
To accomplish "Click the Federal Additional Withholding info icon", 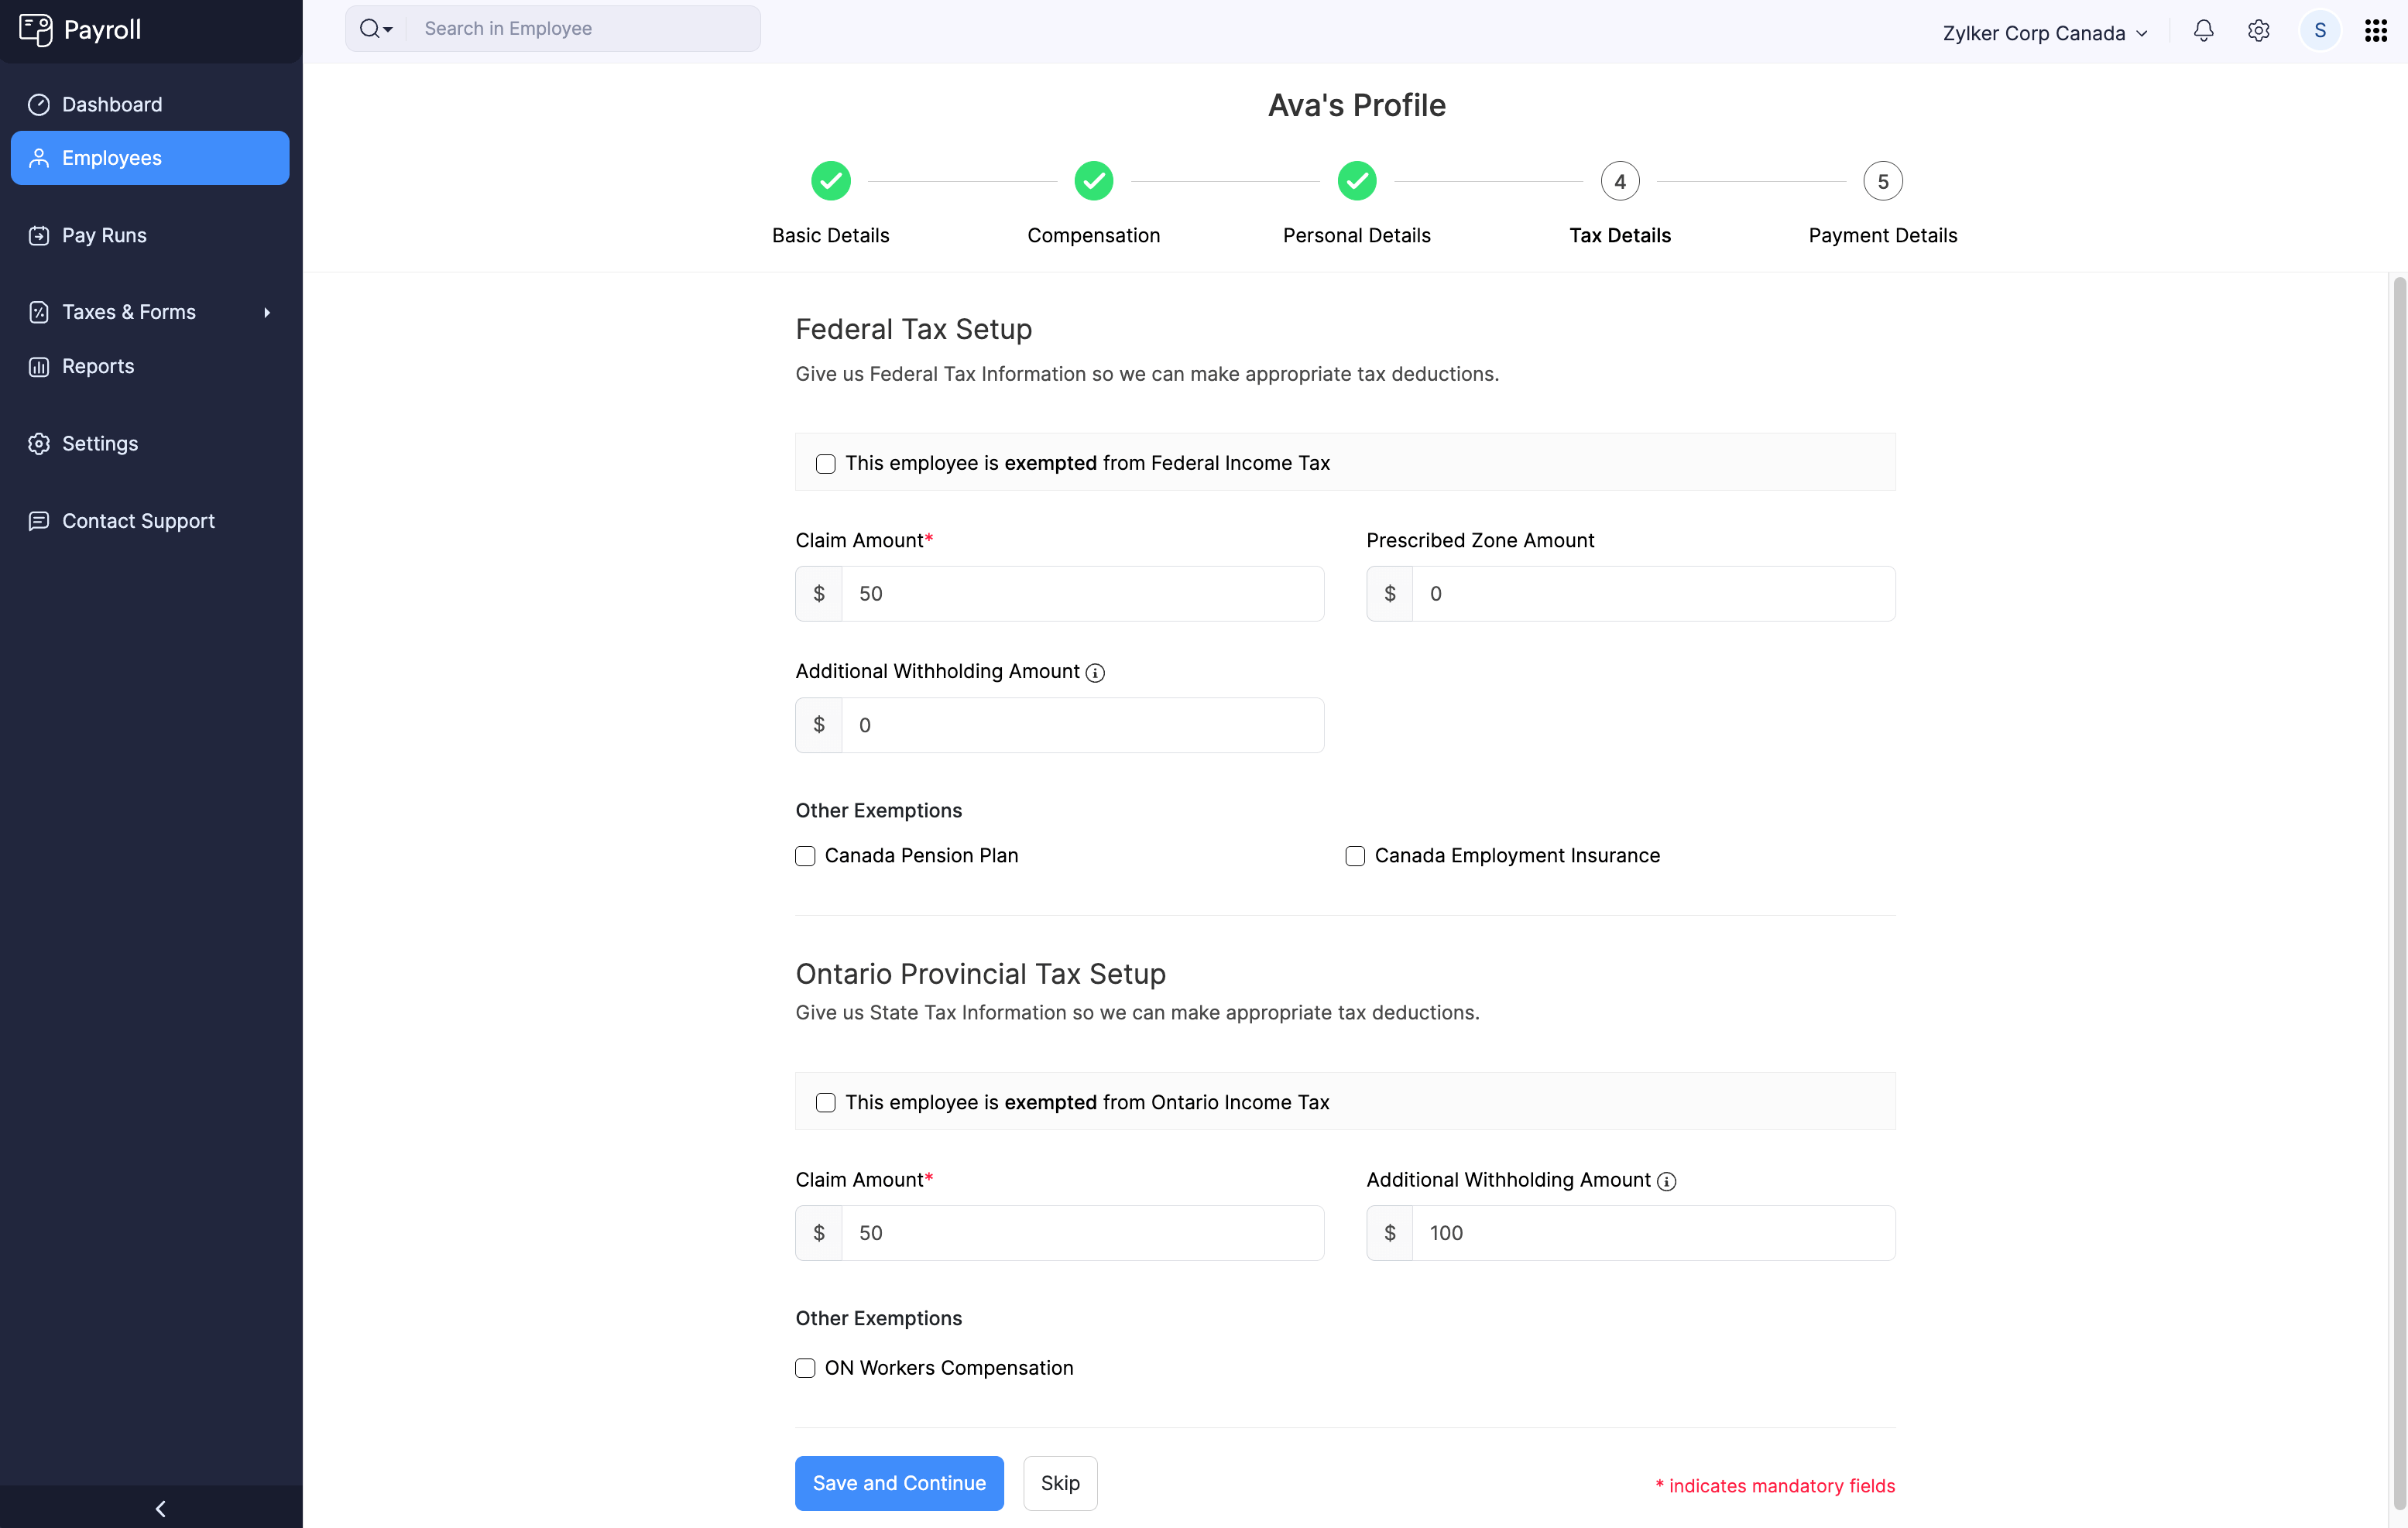I will tap(1095, 673).
